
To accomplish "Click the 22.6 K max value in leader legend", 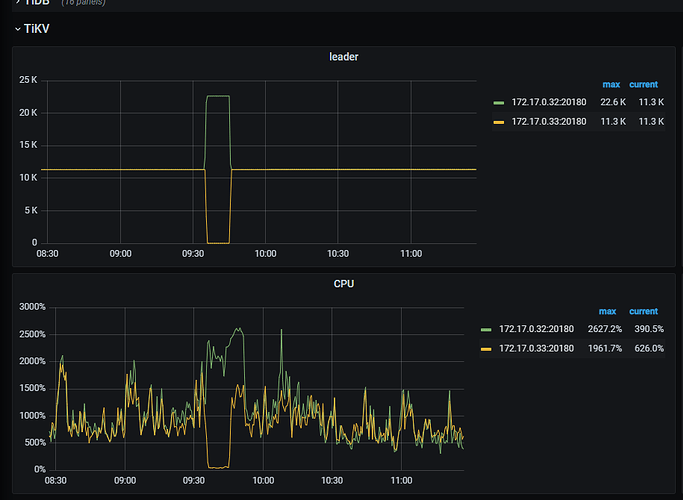I will pyautogui.click(x=611, y=102).
